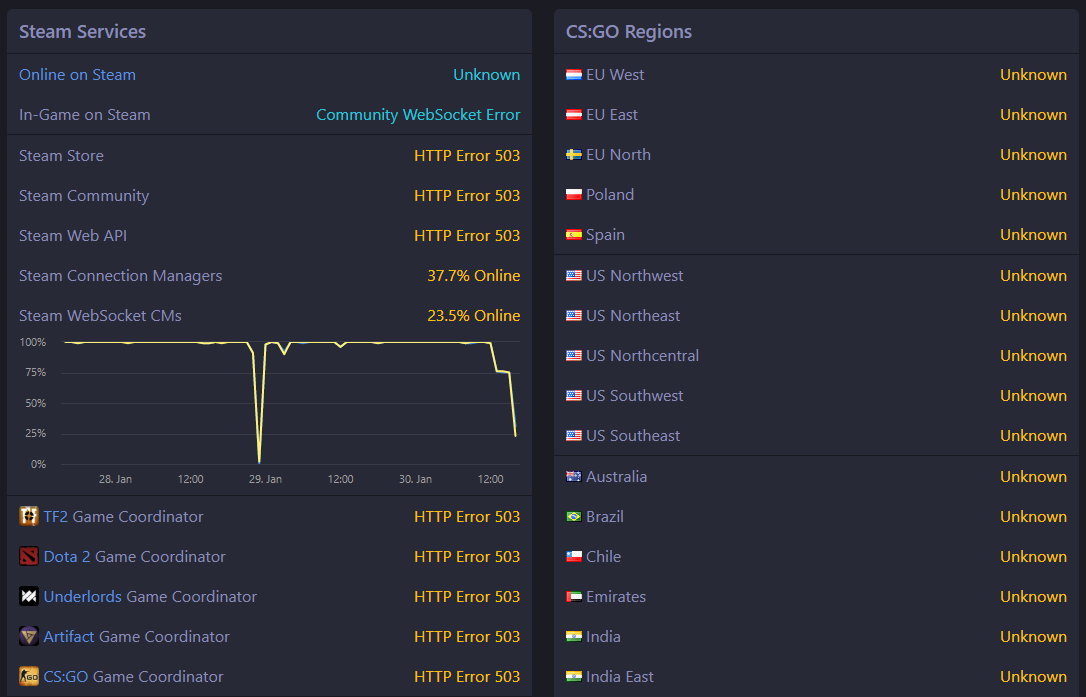Click the EU West flag icon
1086x697 pixels.
pyautogui.click(x=572, y=74)
